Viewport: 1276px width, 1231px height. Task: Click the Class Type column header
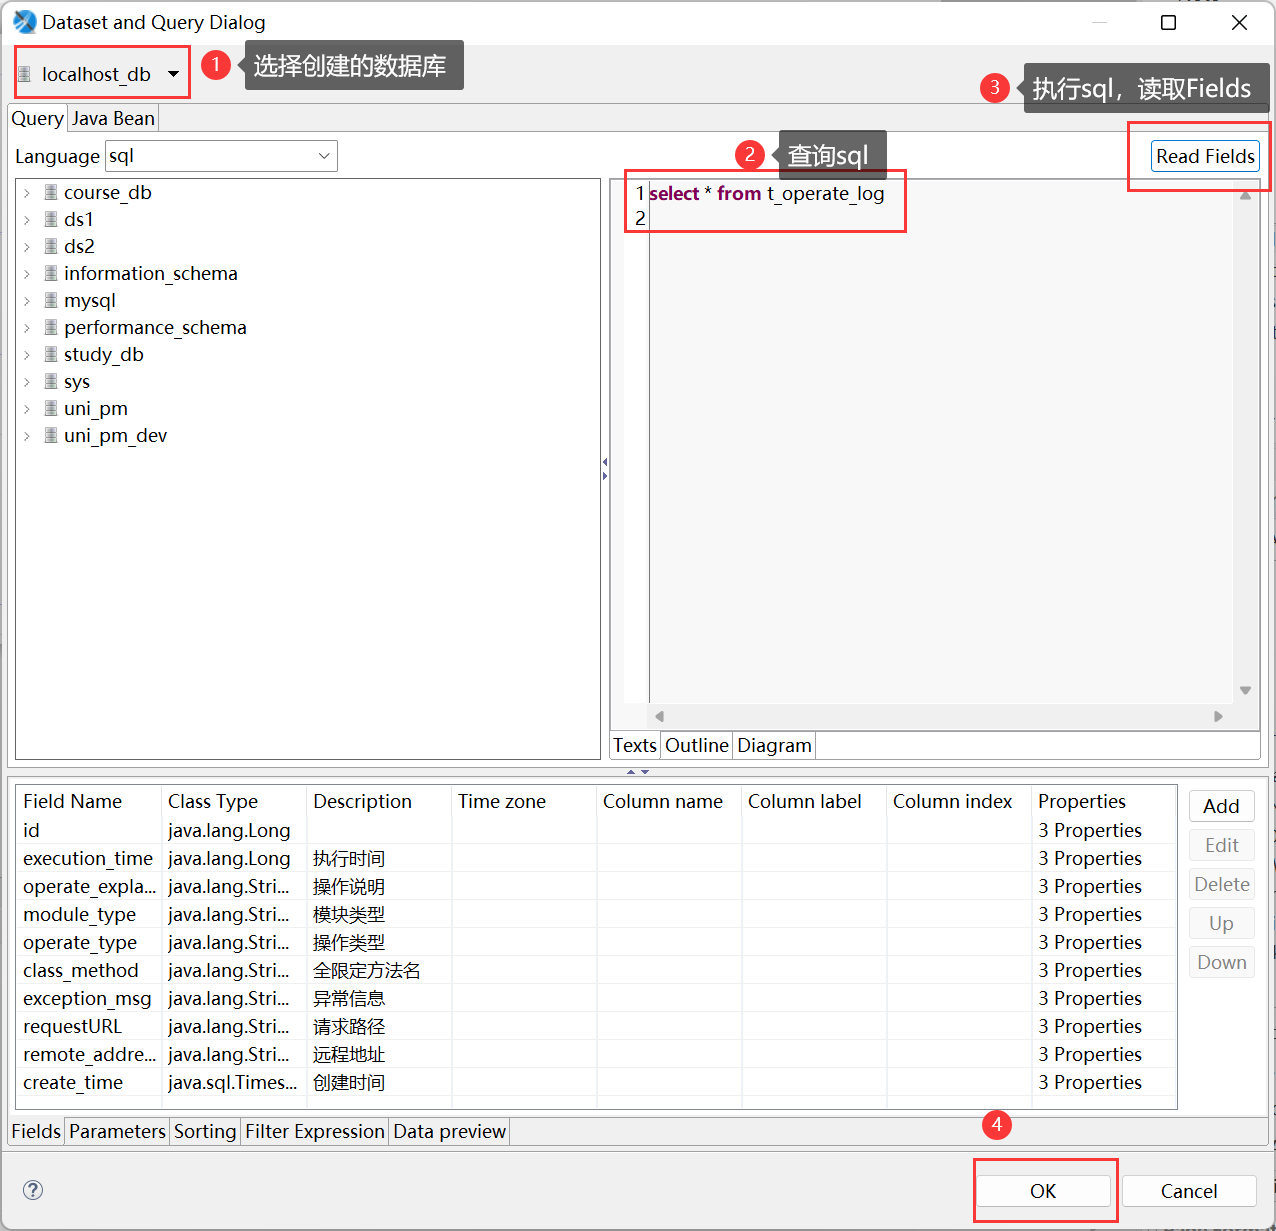tap(234, 801)
